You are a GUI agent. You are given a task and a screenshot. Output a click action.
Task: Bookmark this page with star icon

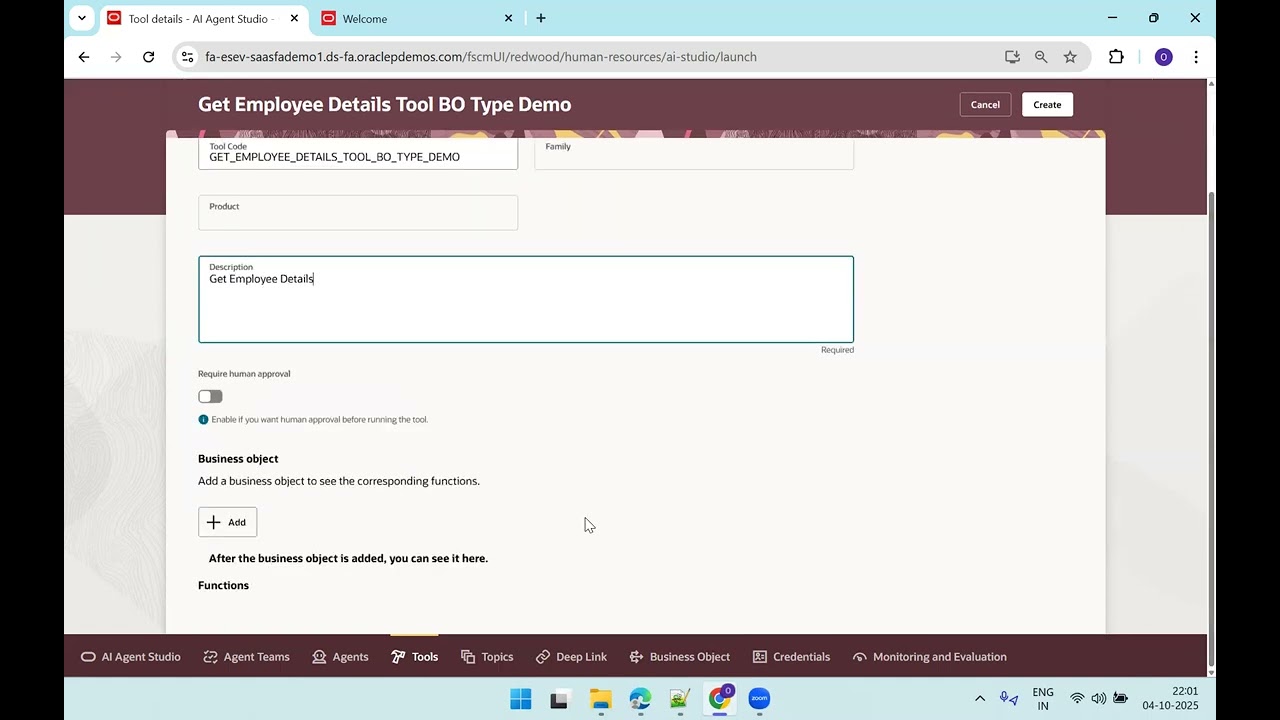tap(1070, 57)
